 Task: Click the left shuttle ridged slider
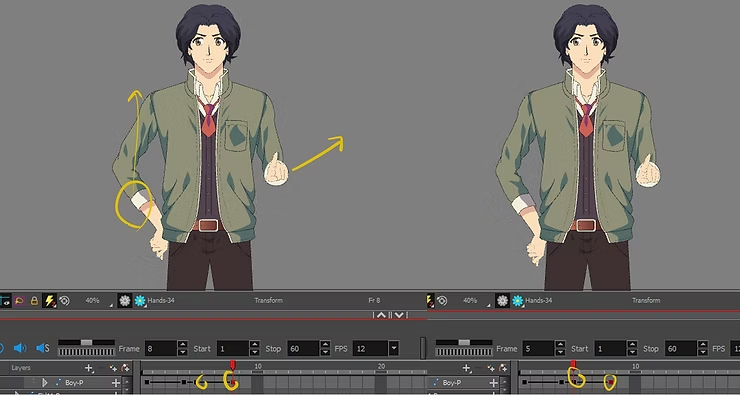pos(86,352)
